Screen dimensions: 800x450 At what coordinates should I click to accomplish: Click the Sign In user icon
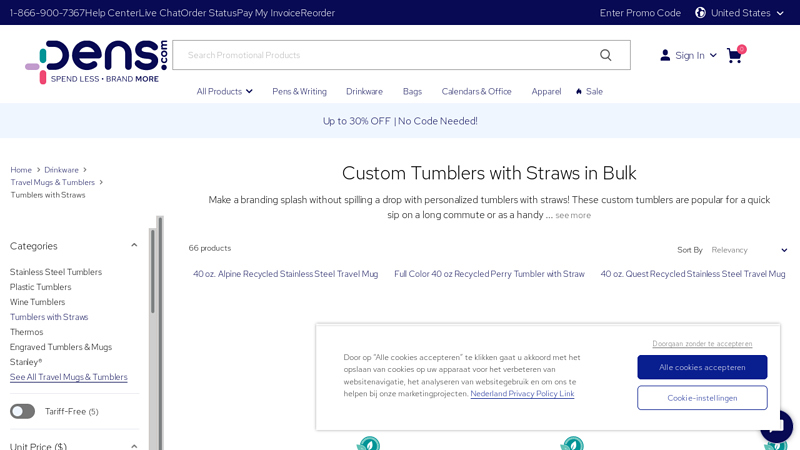(665, 55)
